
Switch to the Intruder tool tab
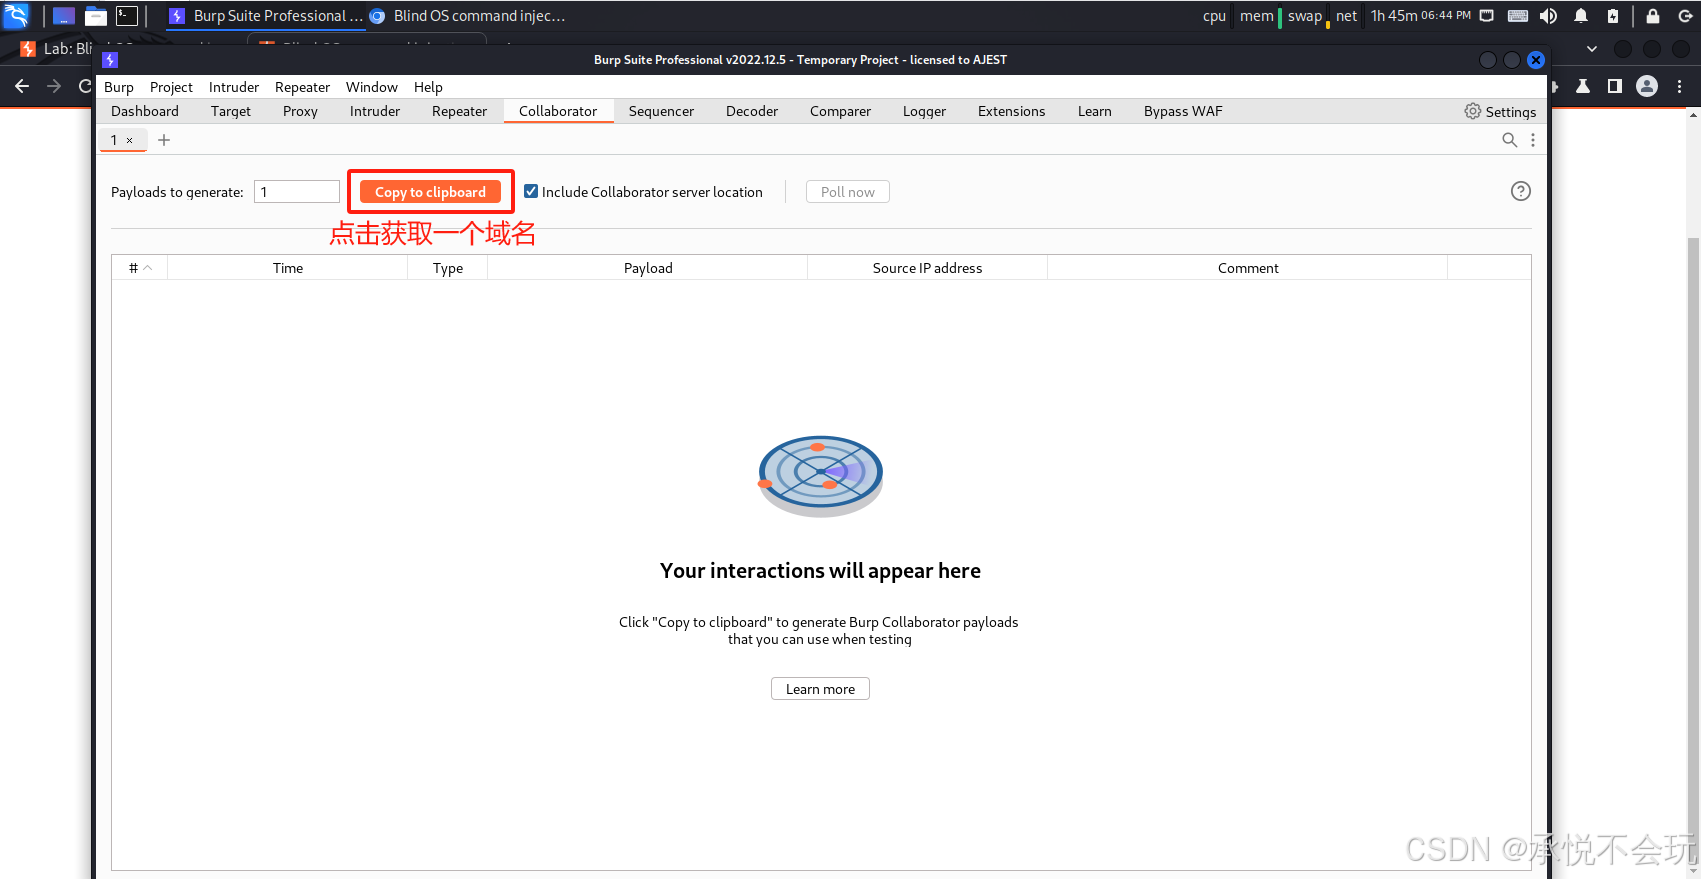click(x=375, y=111)
